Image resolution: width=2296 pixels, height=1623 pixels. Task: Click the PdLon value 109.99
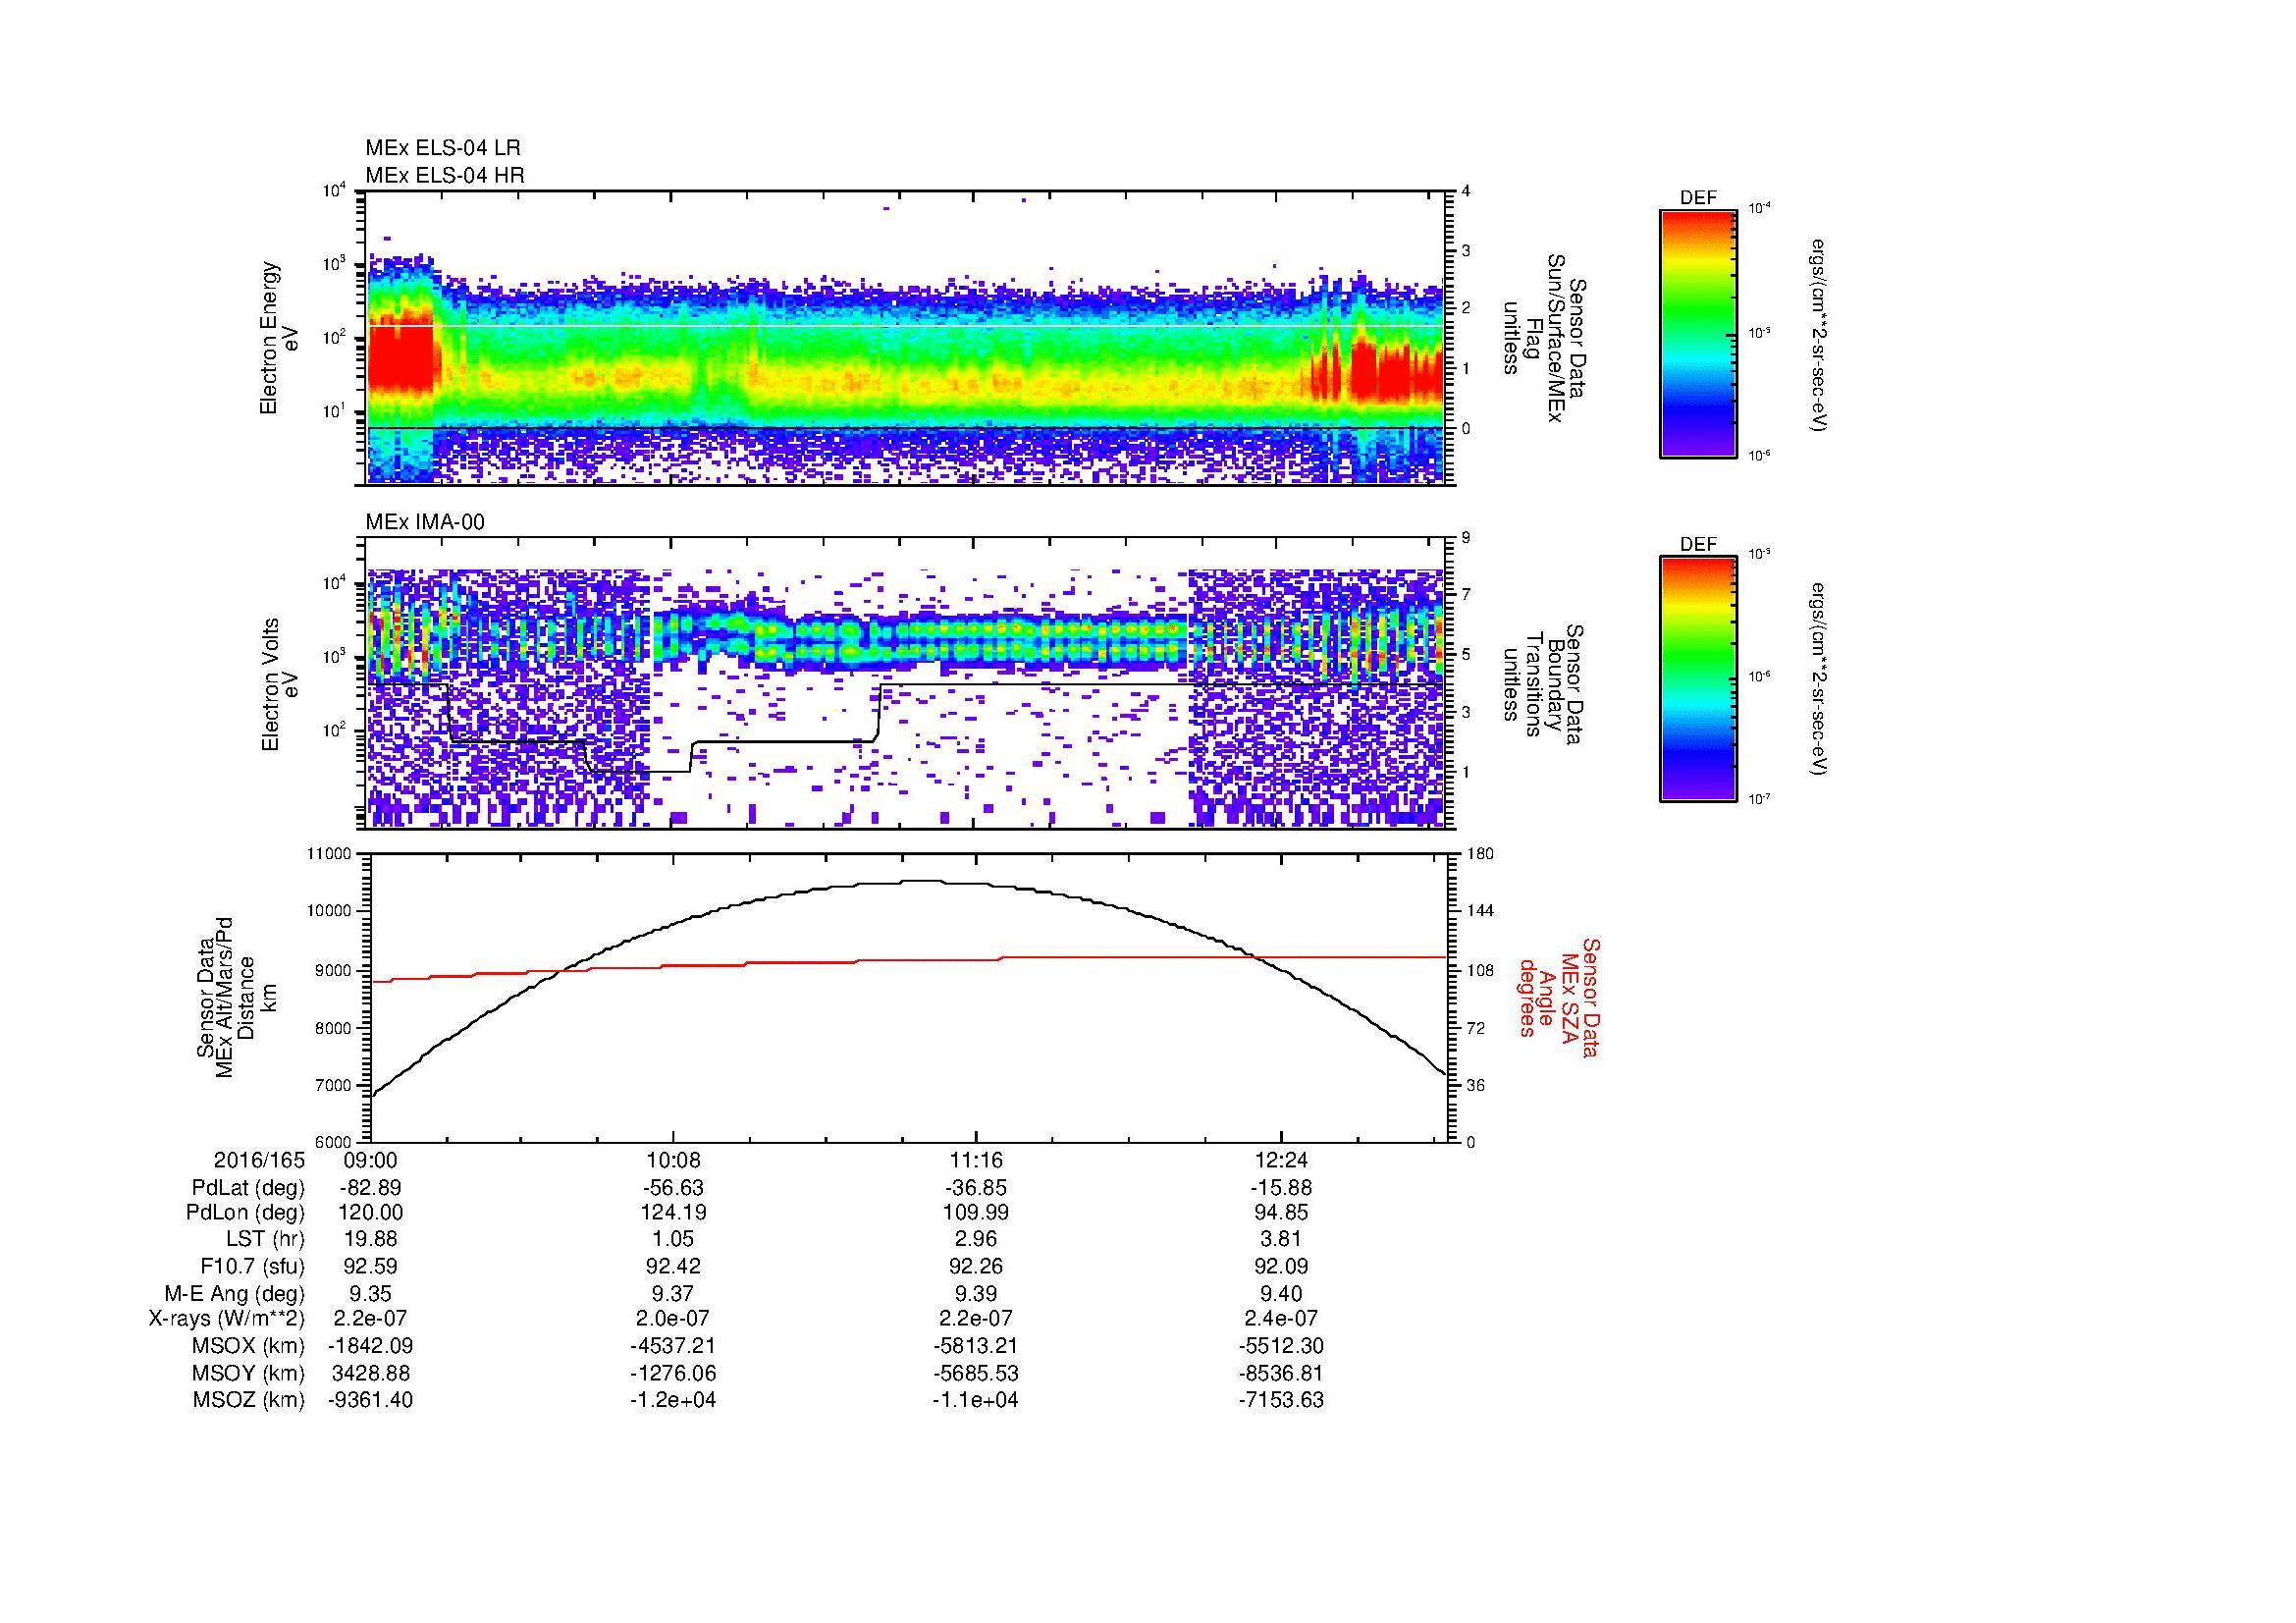976,1213
